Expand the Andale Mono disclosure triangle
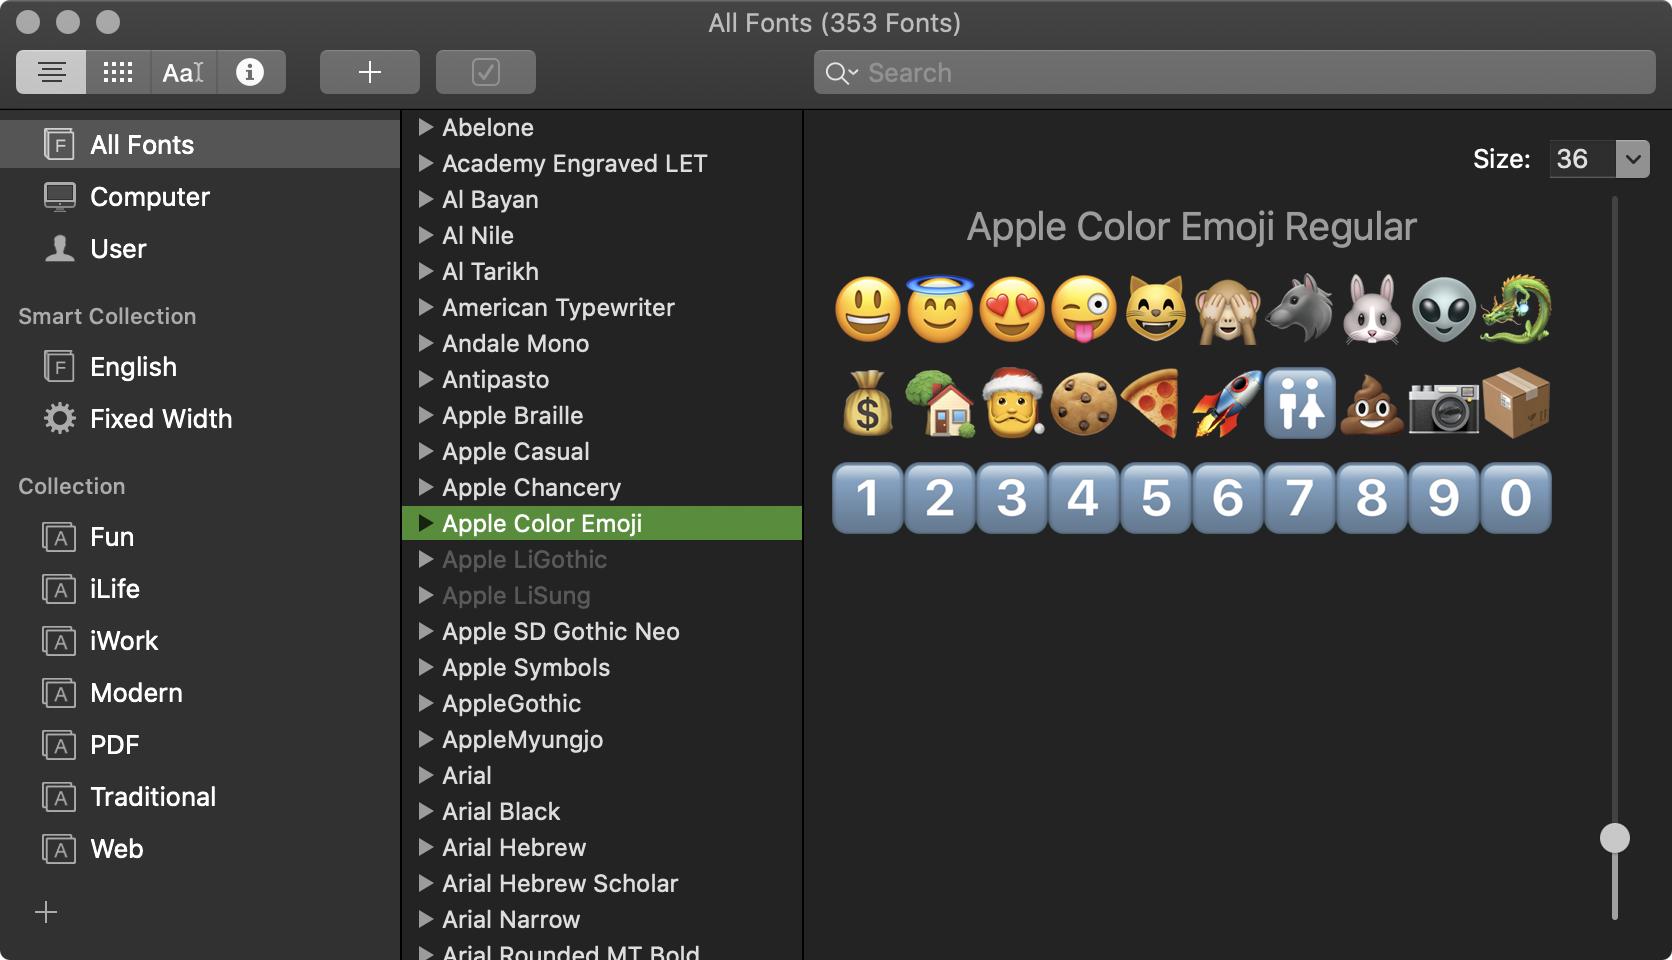 (426, 343)
